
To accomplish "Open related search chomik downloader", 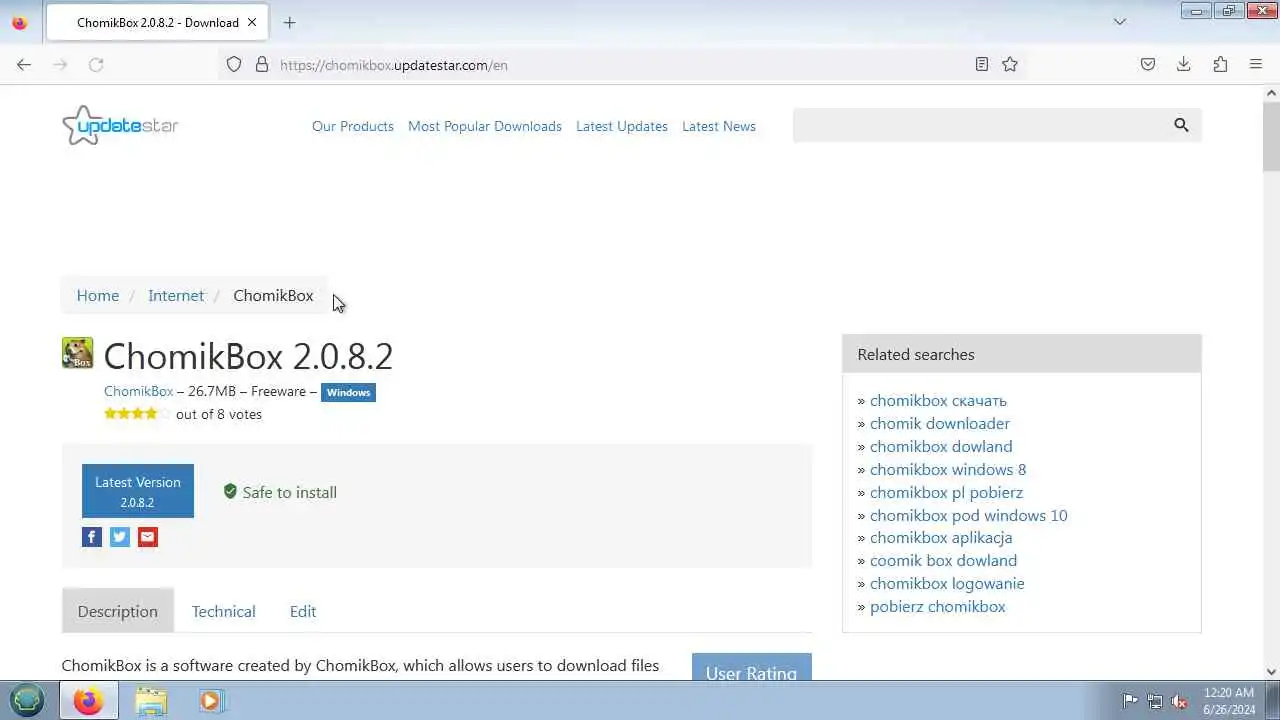I will (x=940, y=423).
